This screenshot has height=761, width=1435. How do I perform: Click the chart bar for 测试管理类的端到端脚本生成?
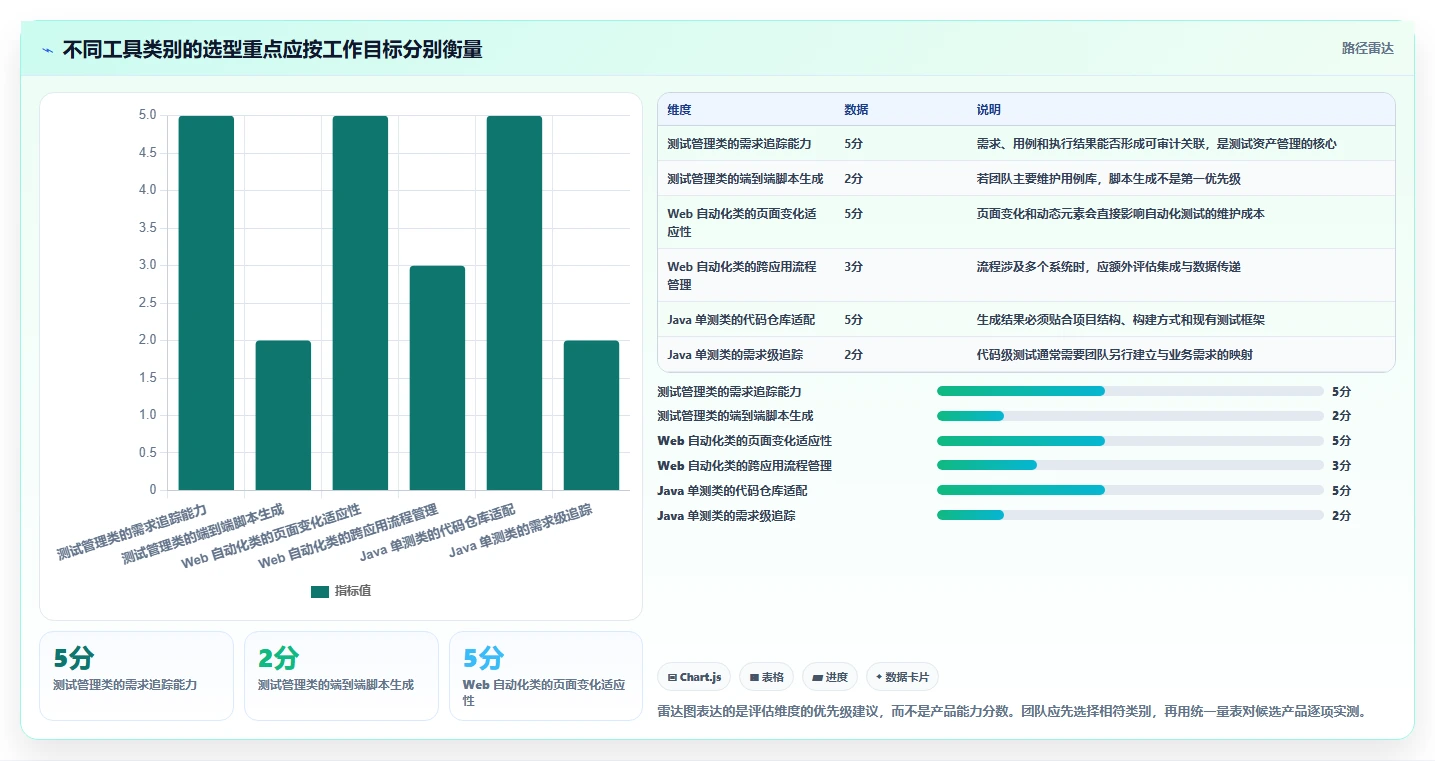[x=283, y=415]
